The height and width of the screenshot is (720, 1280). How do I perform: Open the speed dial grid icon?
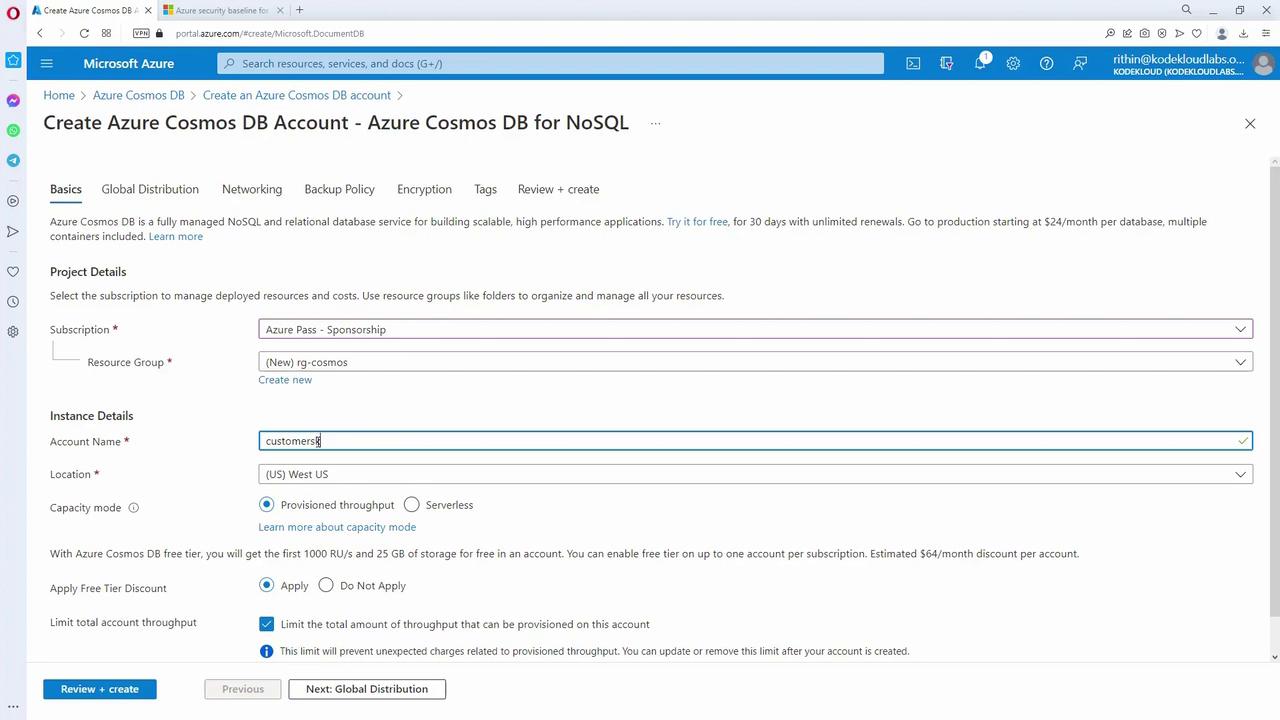pyautogui.click(x=106, y=33)
